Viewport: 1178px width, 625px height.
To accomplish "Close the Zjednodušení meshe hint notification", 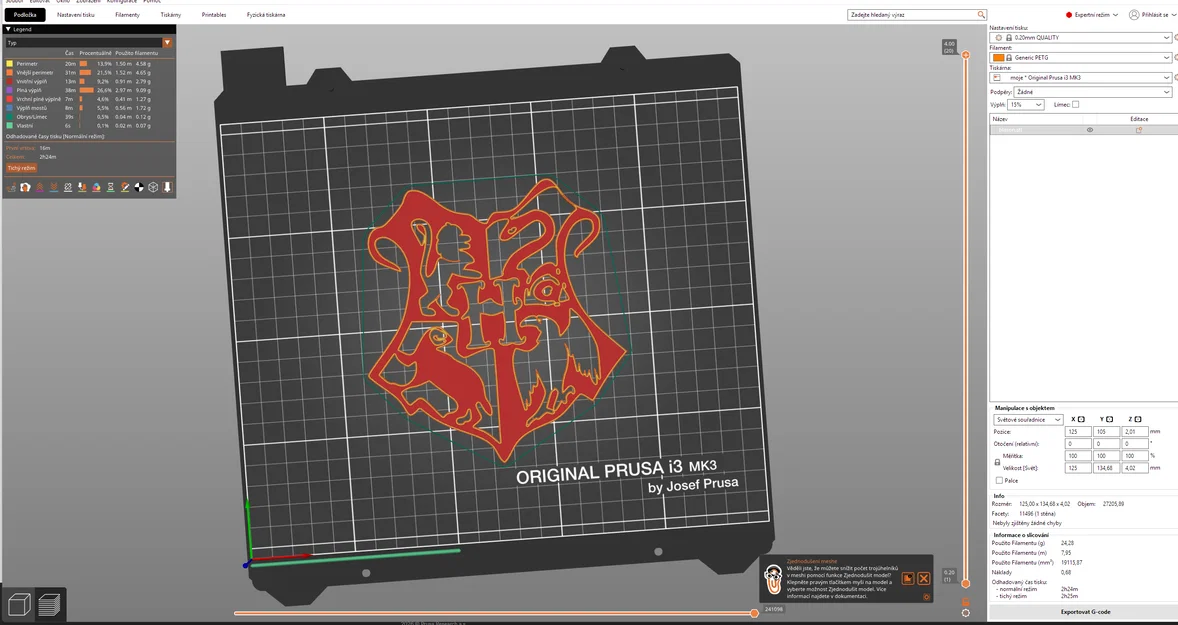I will 924,578.
